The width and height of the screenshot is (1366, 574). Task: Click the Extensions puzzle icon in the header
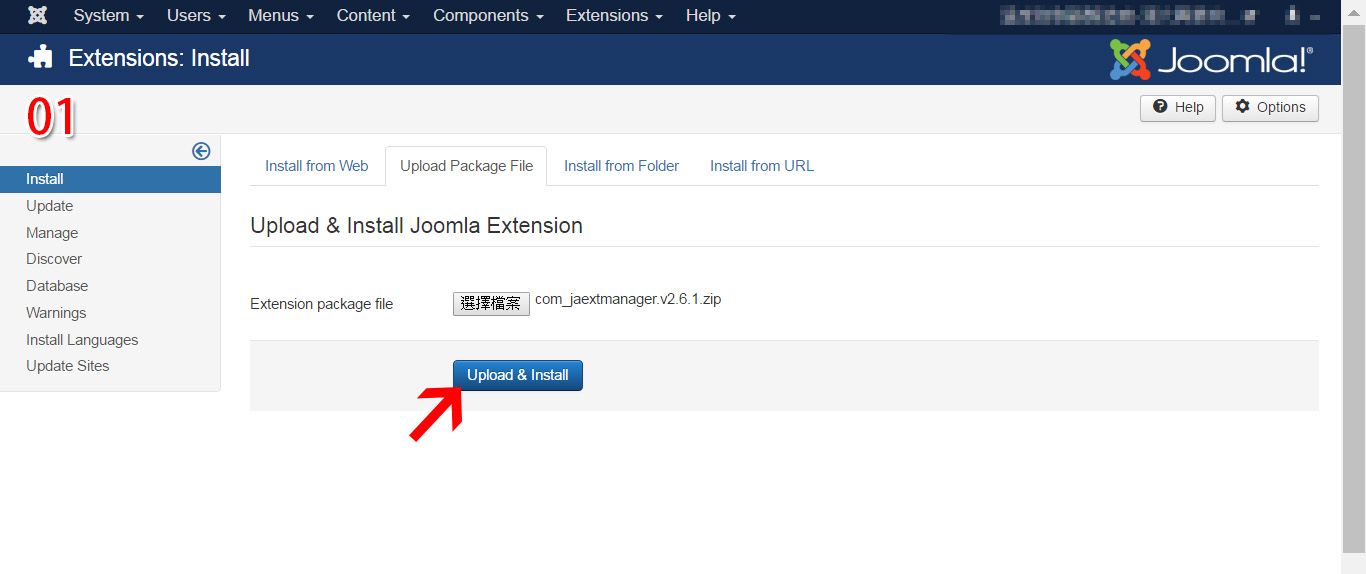click(40, 58)
